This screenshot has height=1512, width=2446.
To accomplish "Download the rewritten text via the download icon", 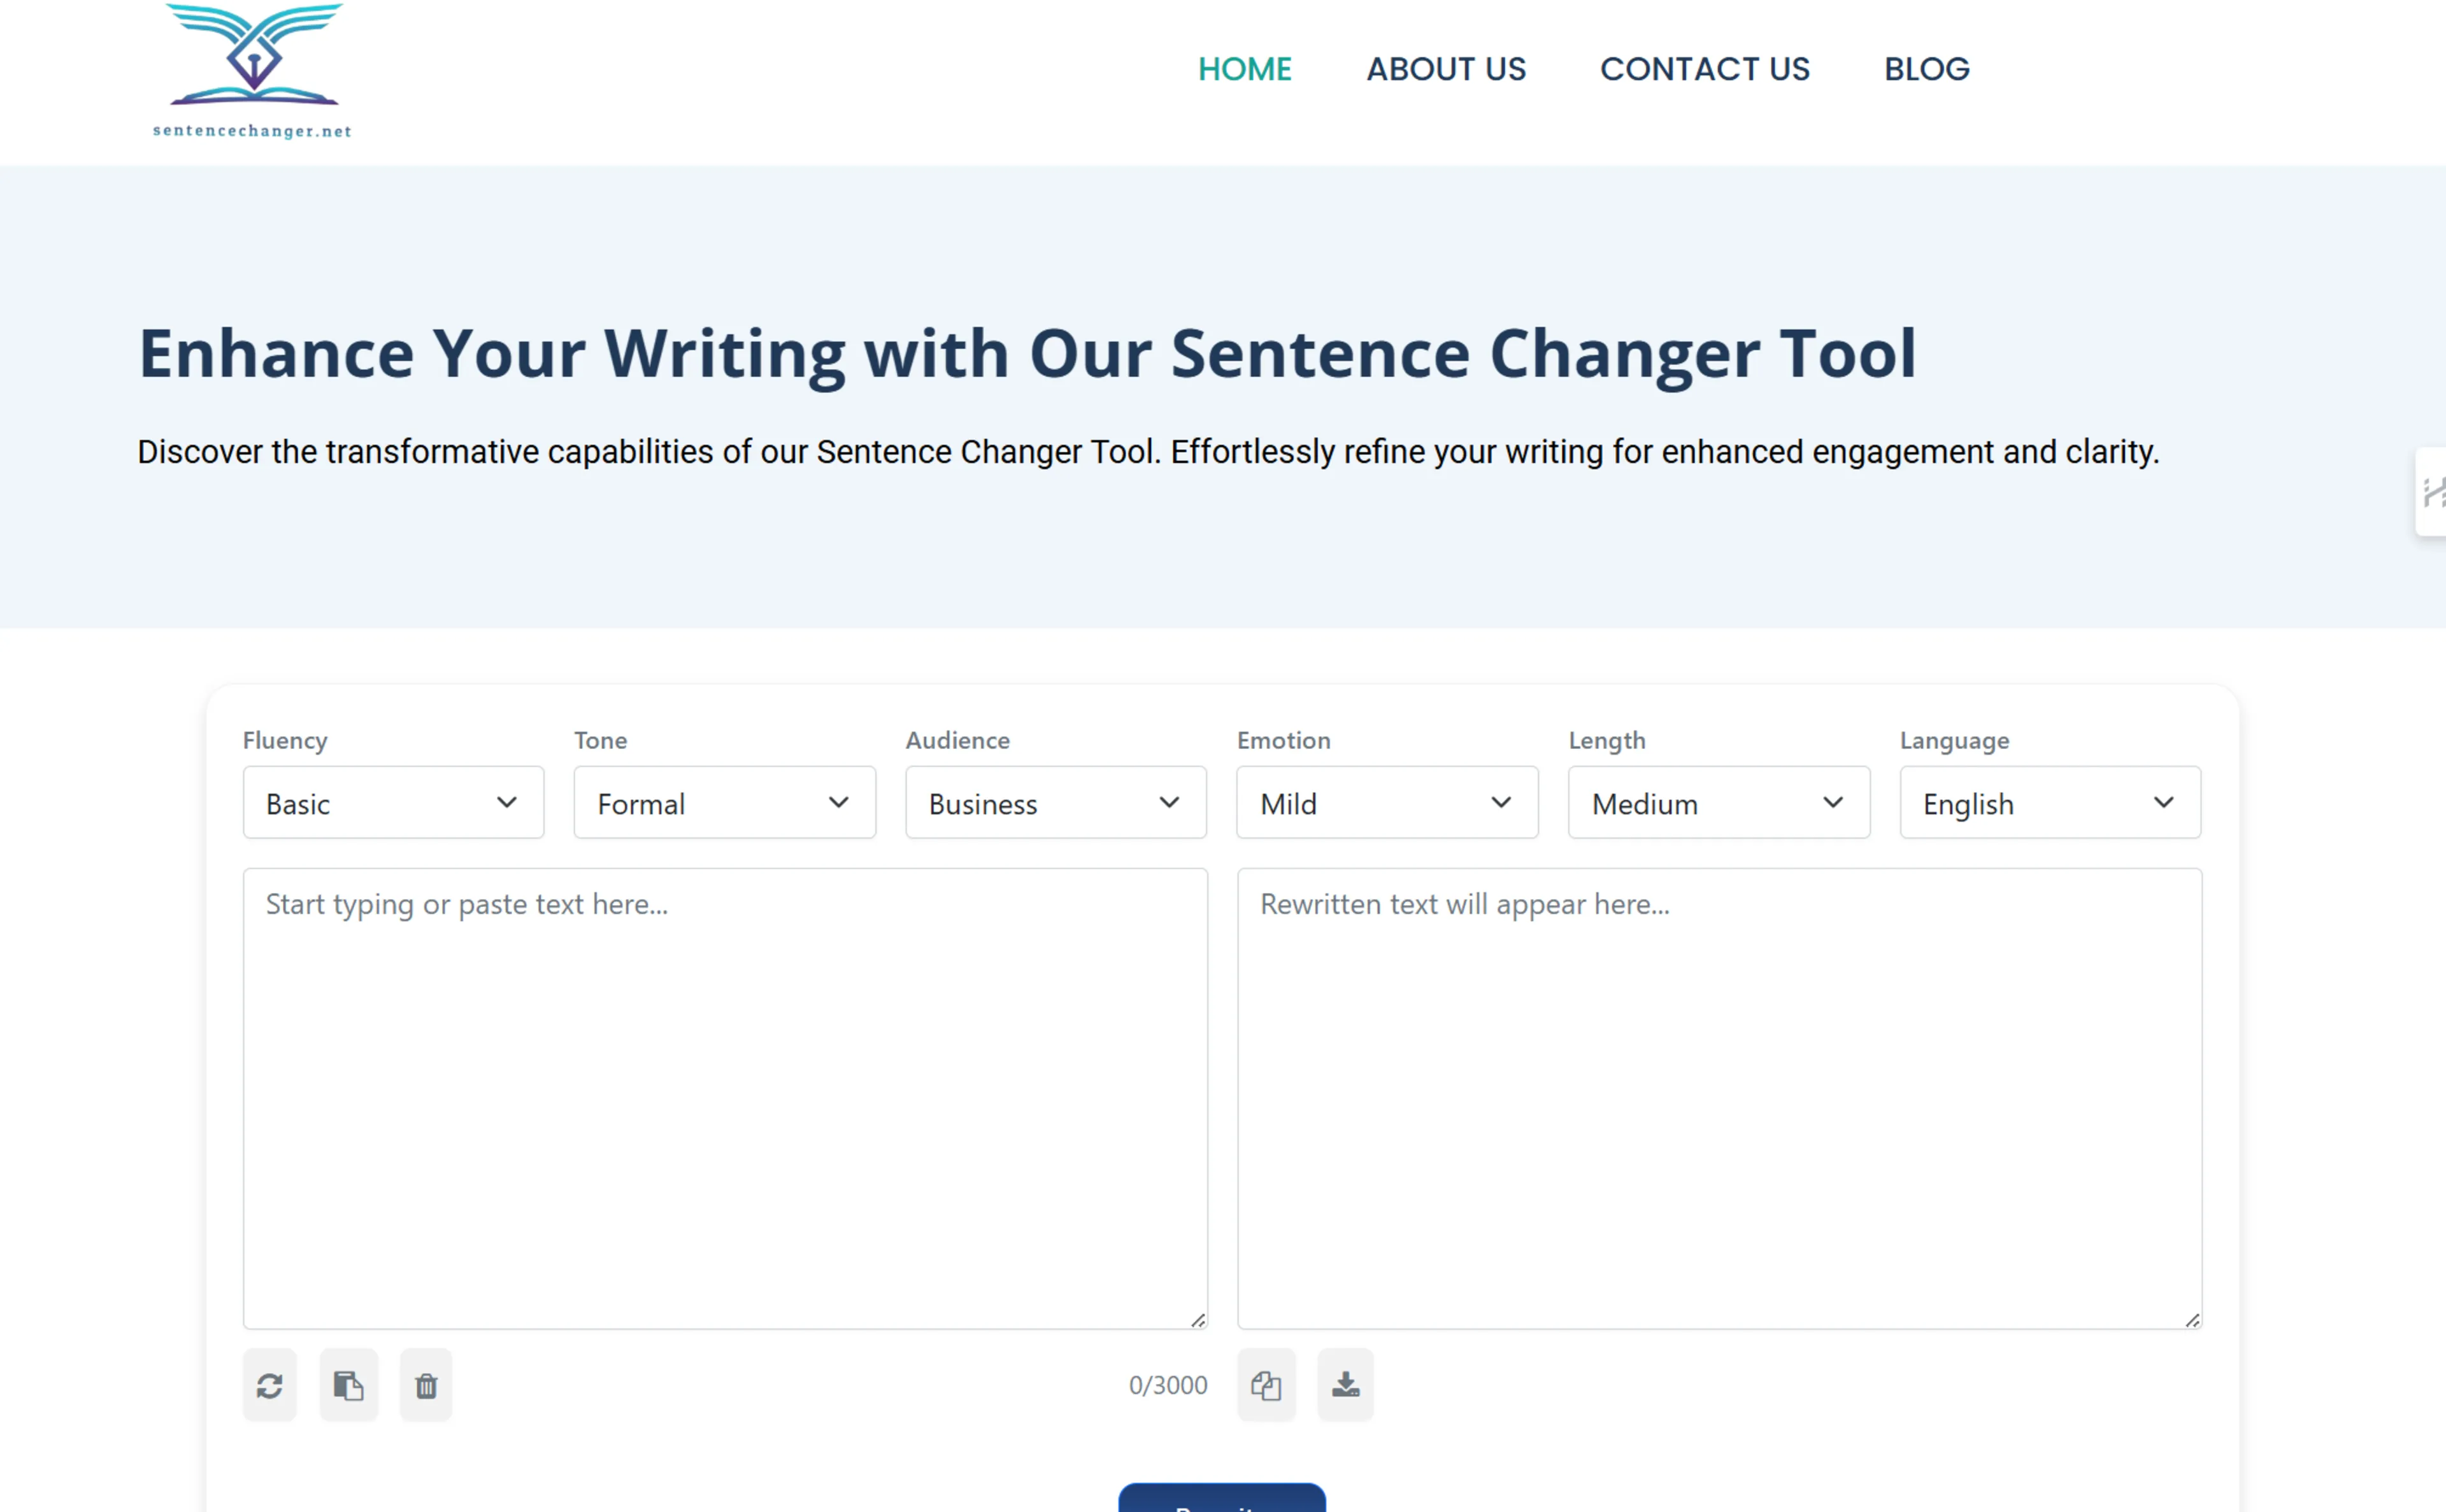I will point(1345,1385).
